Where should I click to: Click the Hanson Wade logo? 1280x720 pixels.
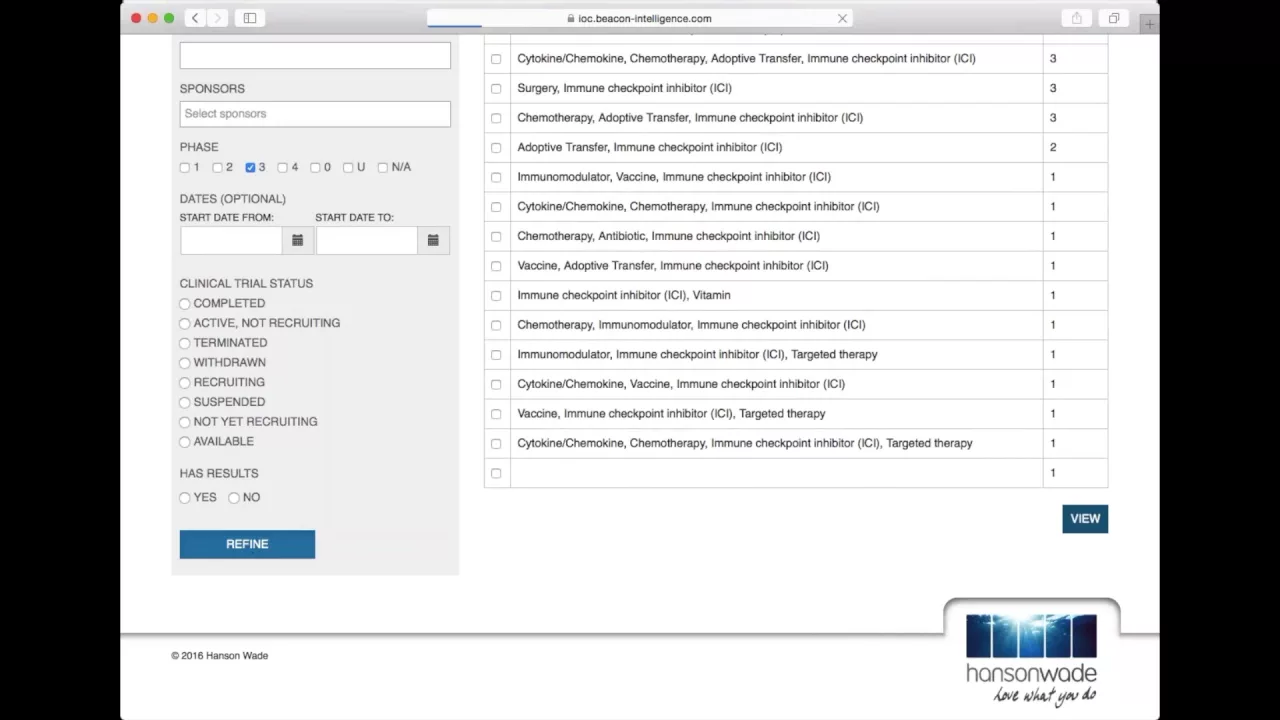click(1031, 658)
